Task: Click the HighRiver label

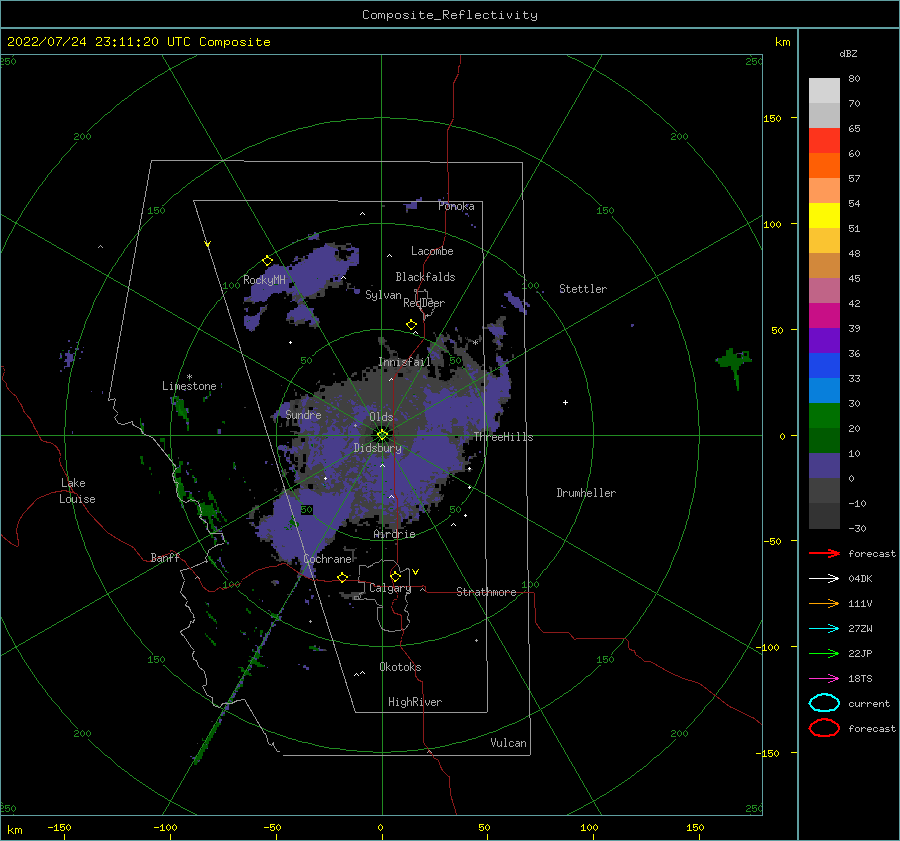Action: coord(415,702)
